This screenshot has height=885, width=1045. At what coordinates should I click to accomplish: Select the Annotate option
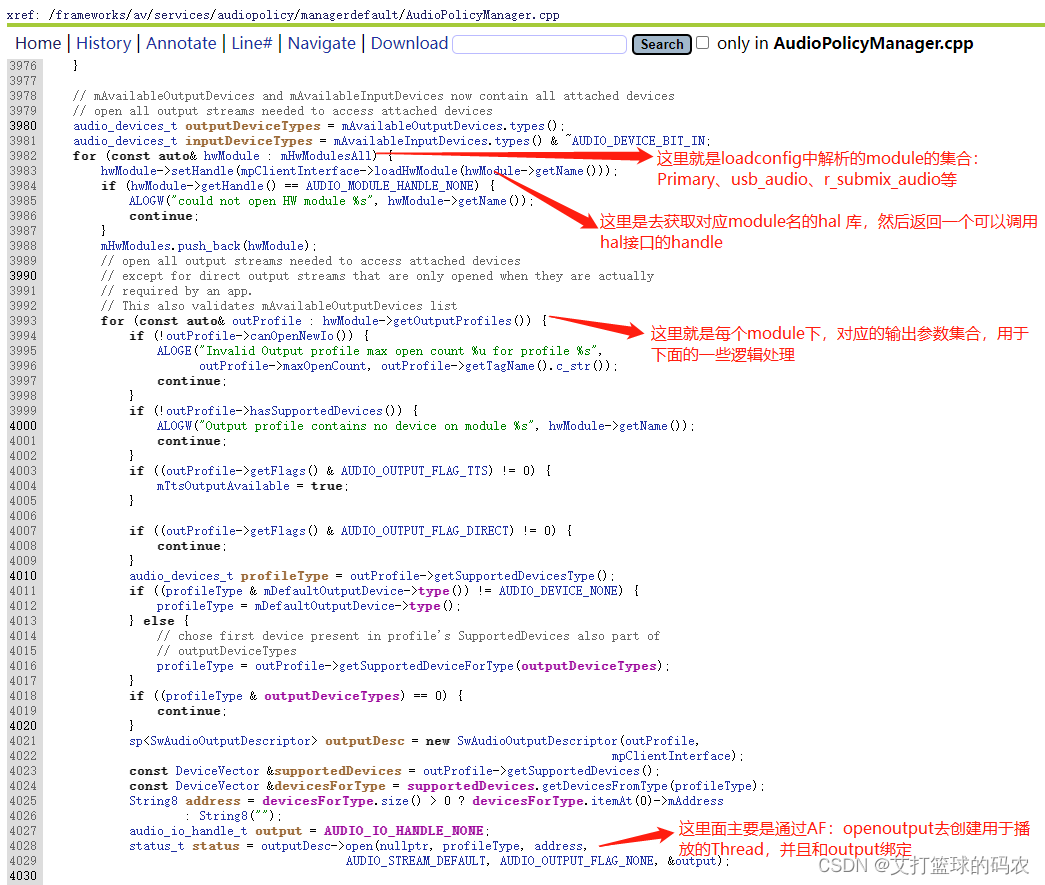pyautogui.click(x=181, y=43)
